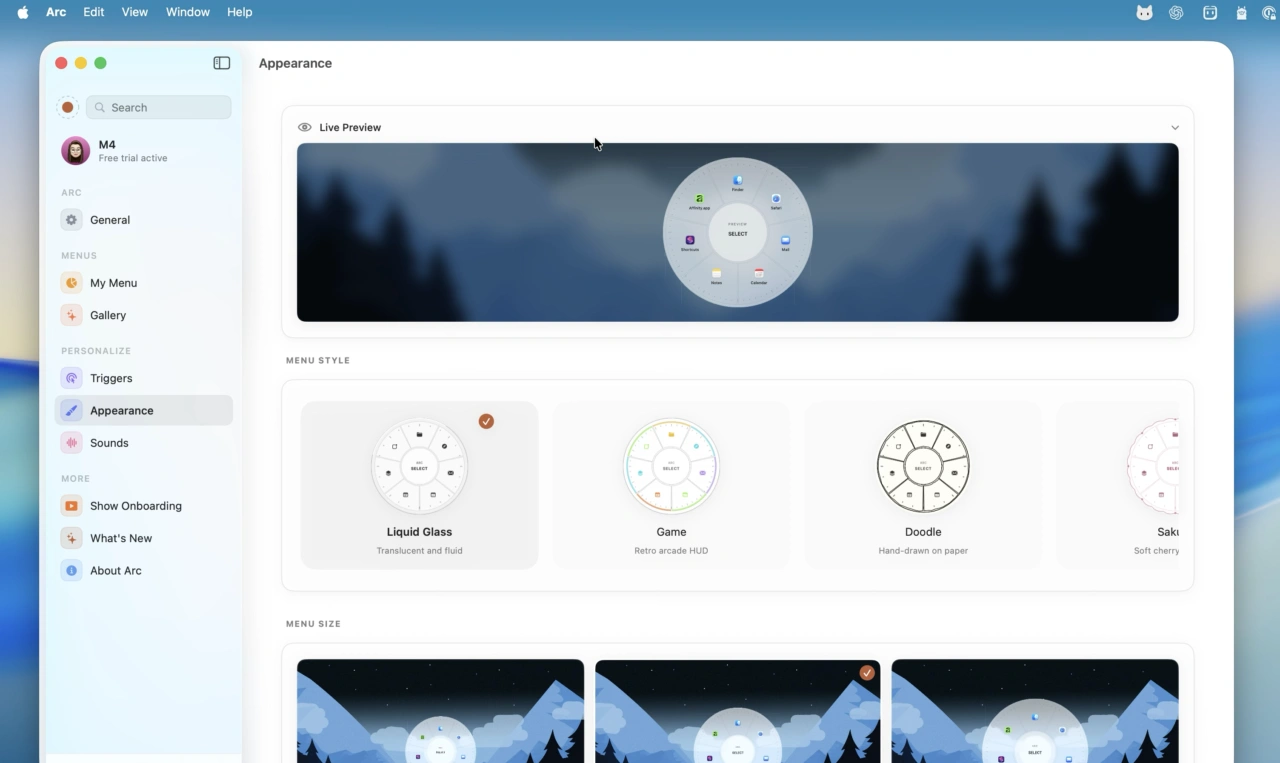Open the General settings gear icon

point(72,220)
